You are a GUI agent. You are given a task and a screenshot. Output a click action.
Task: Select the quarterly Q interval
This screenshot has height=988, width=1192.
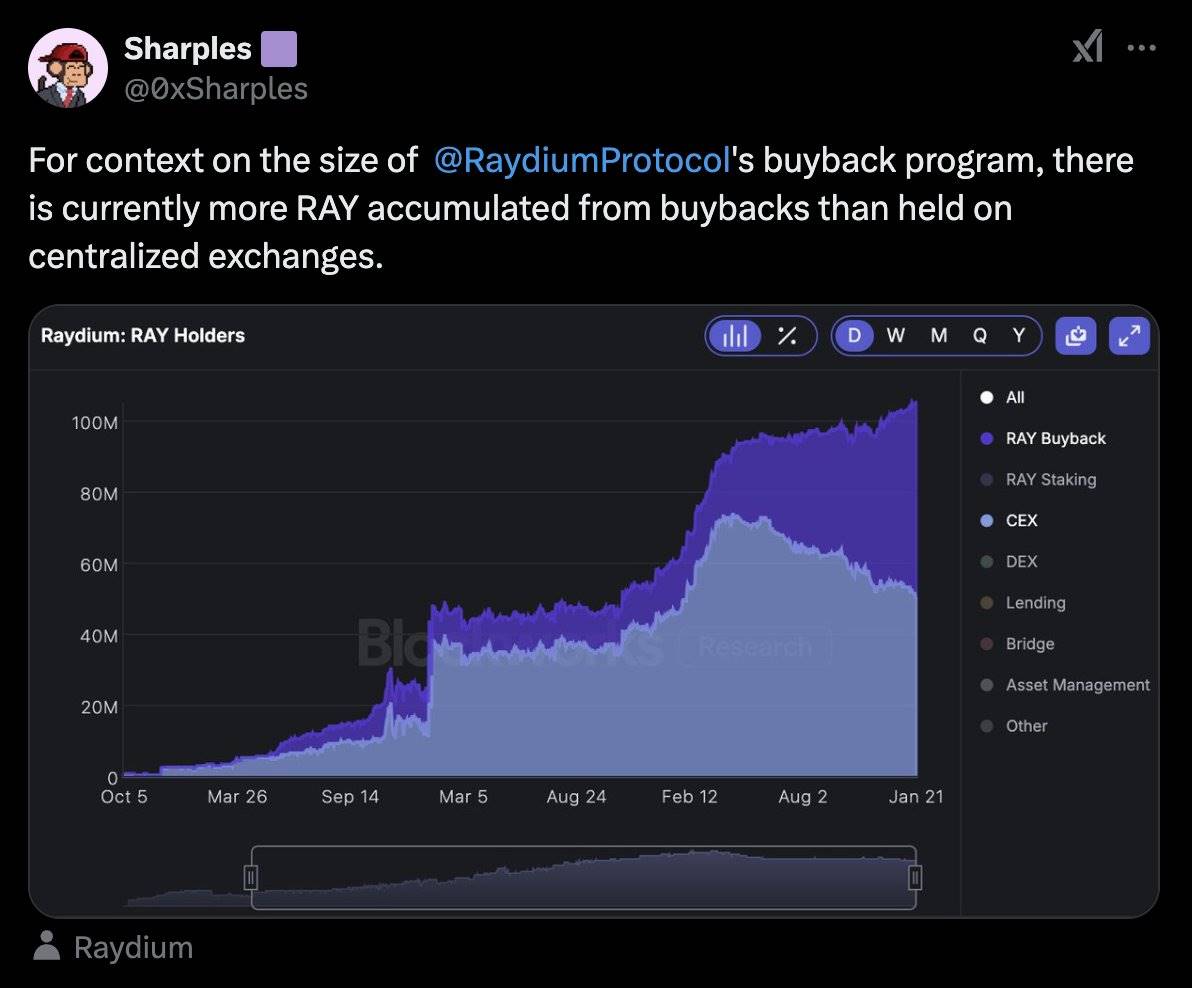click(x=980, y=336)
